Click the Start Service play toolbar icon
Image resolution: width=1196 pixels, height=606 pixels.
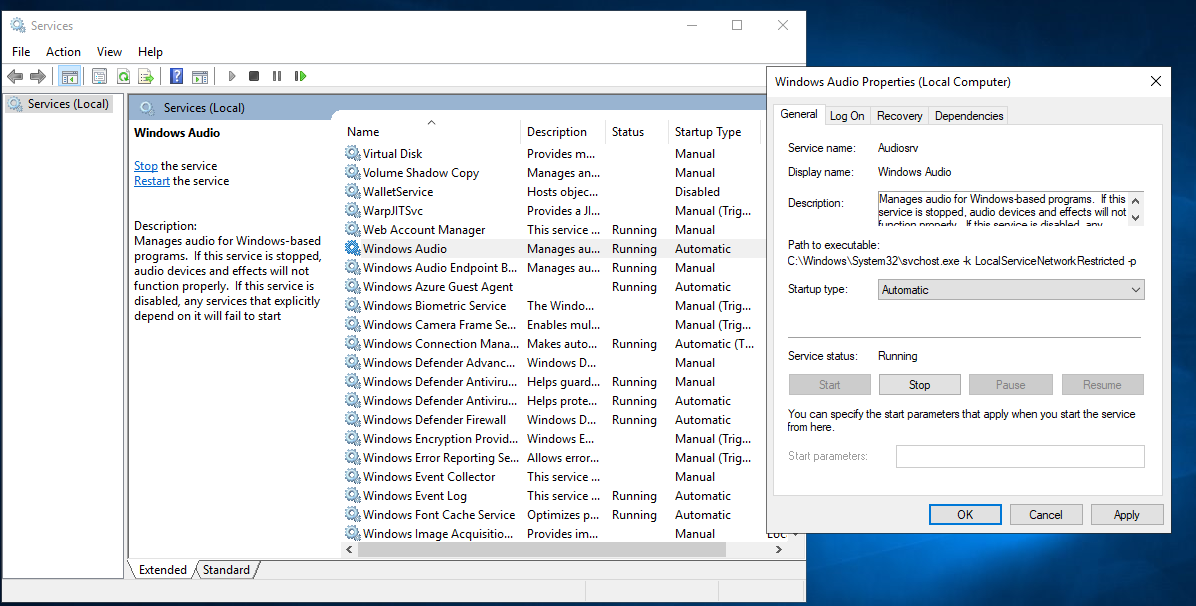pos(232,76)
